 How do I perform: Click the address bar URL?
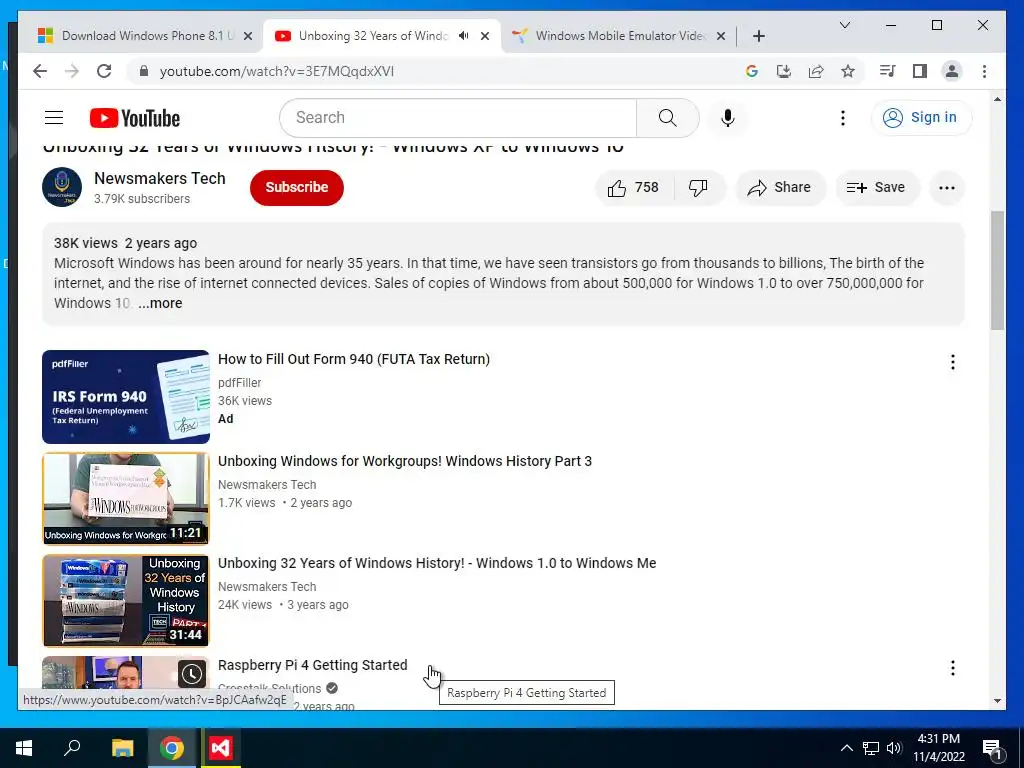[x=276, y=71]
